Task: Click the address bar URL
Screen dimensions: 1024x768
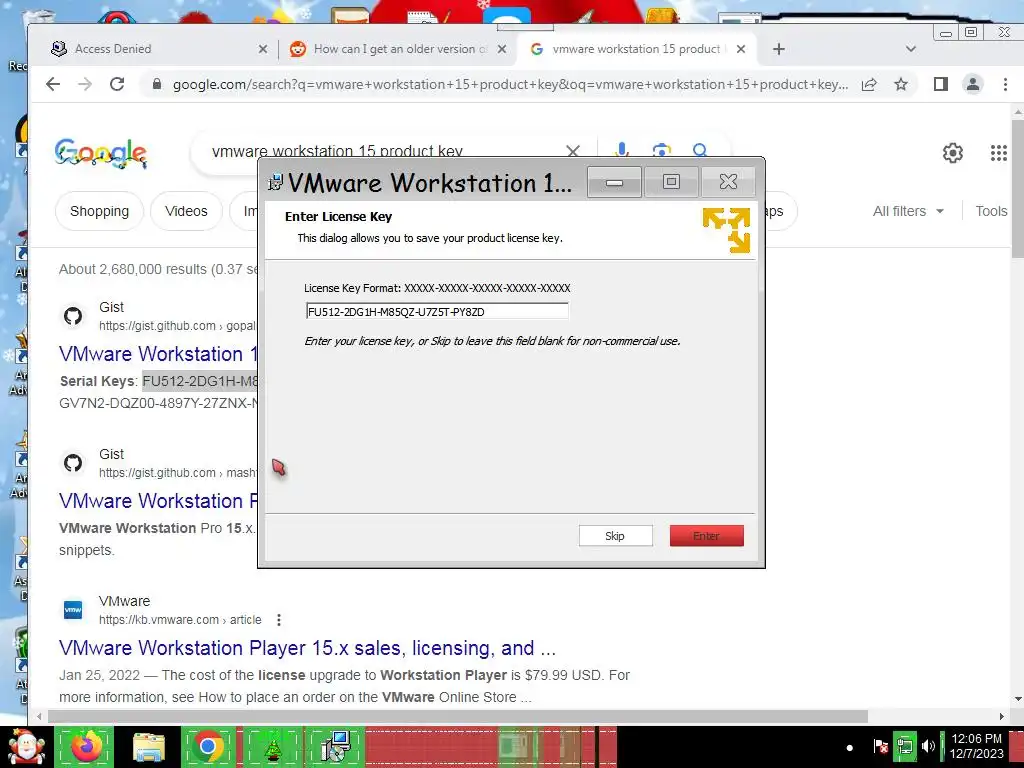Action: pos(511,84)
